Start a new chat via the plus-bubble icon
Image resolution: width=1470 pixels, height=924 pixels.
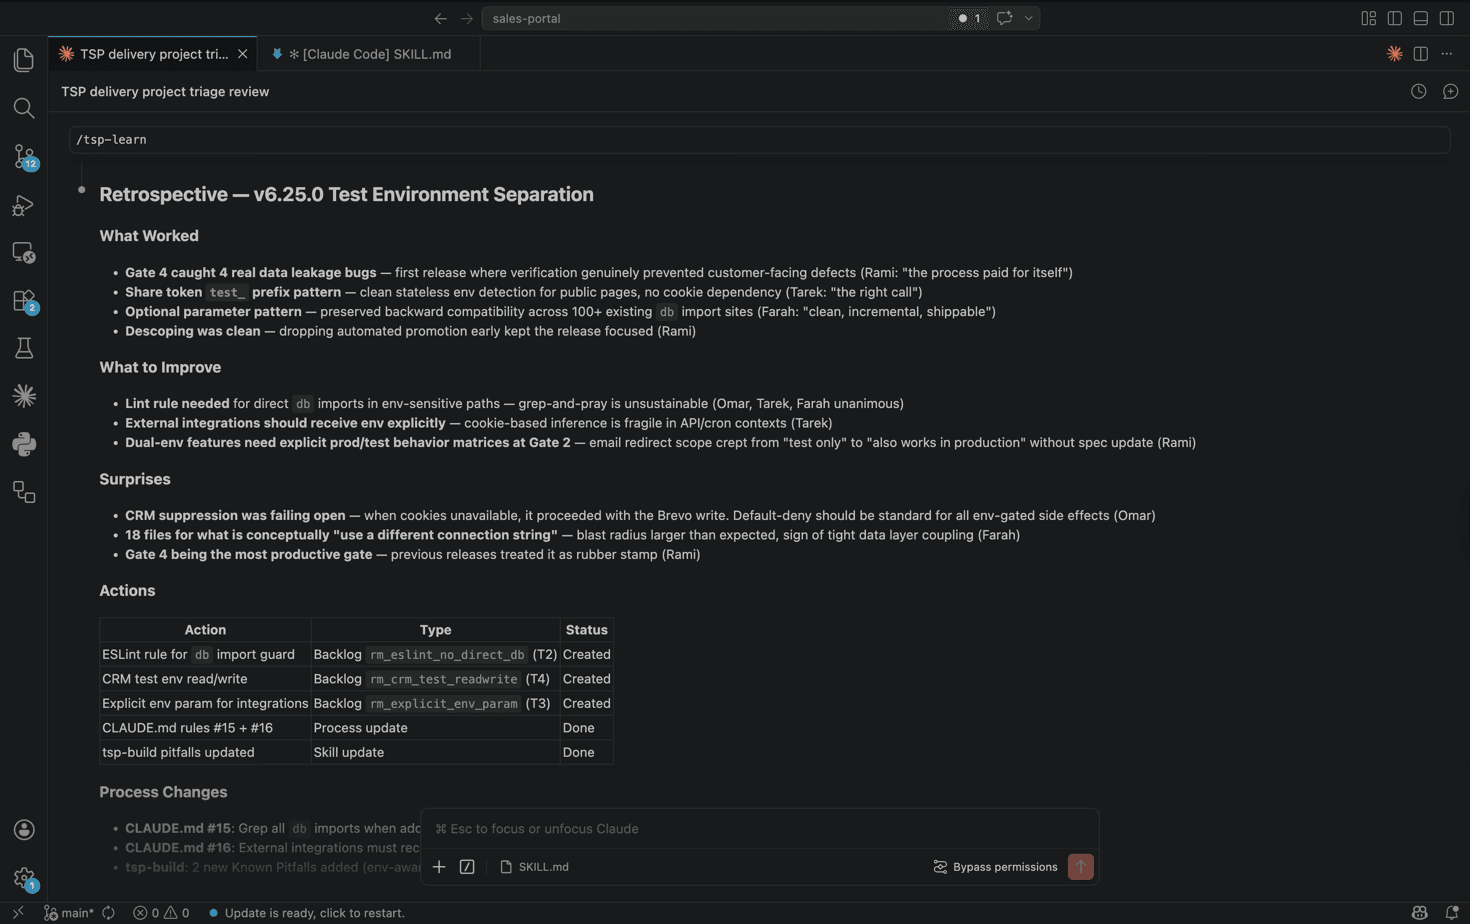(1450, 91)
